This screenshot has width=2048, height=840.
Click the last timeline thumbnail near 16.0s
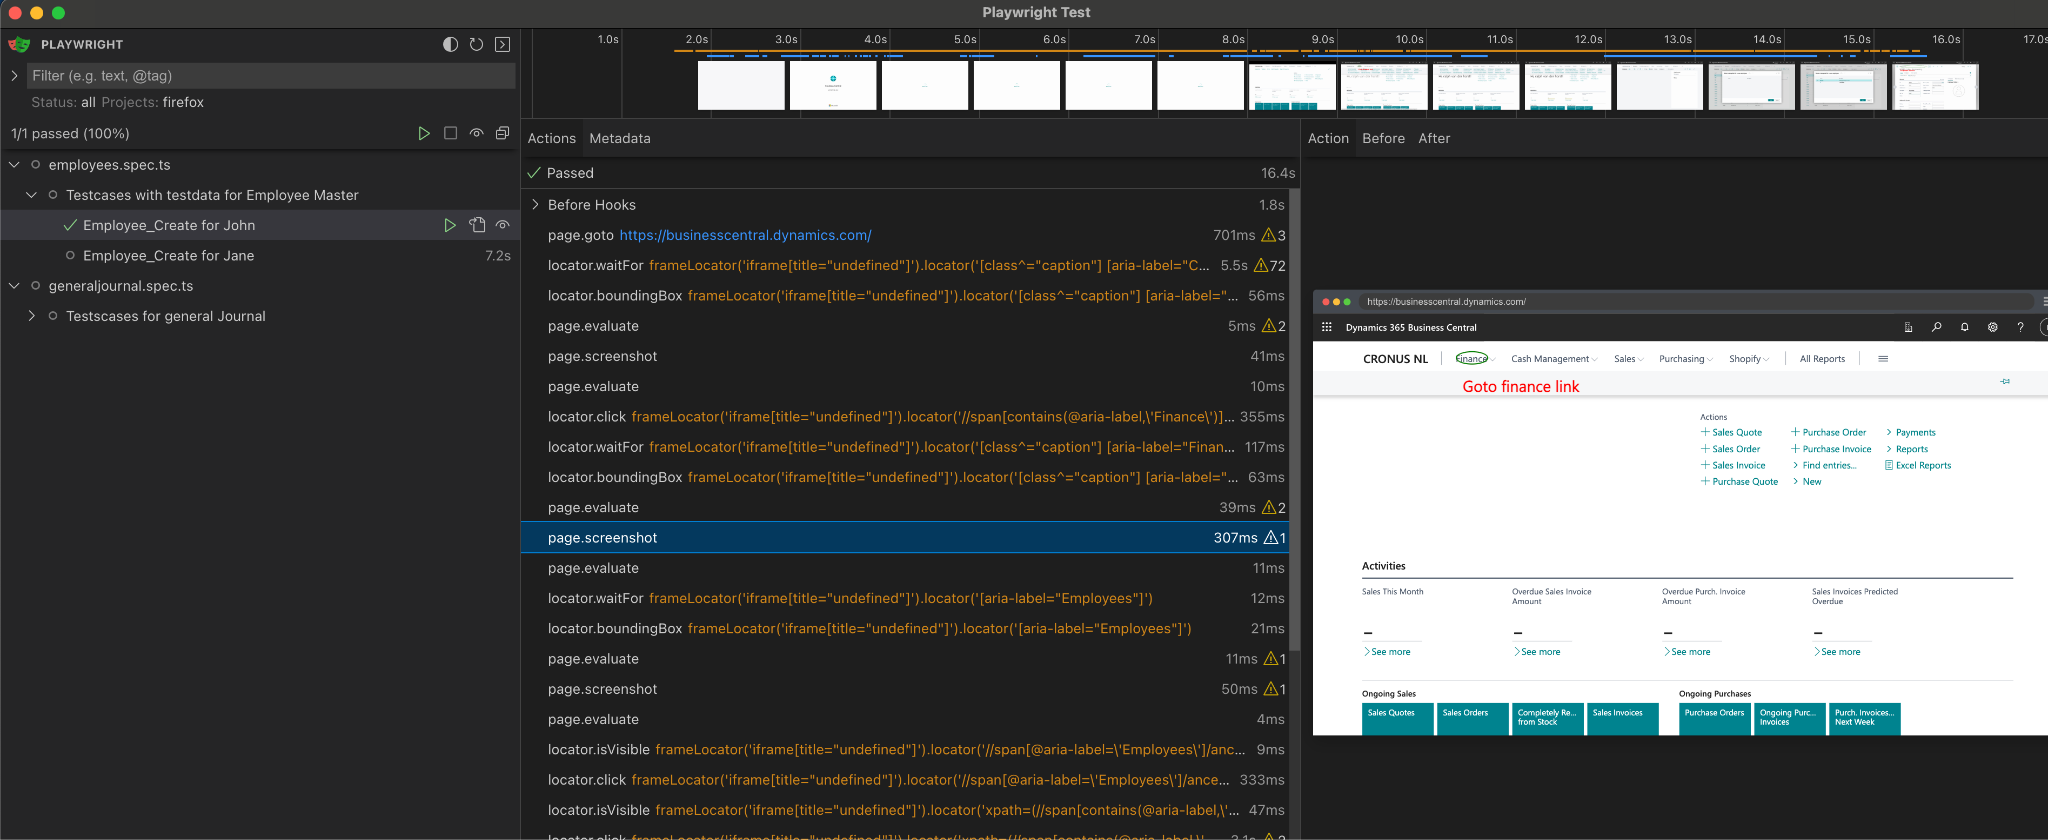coord(1935,86)
